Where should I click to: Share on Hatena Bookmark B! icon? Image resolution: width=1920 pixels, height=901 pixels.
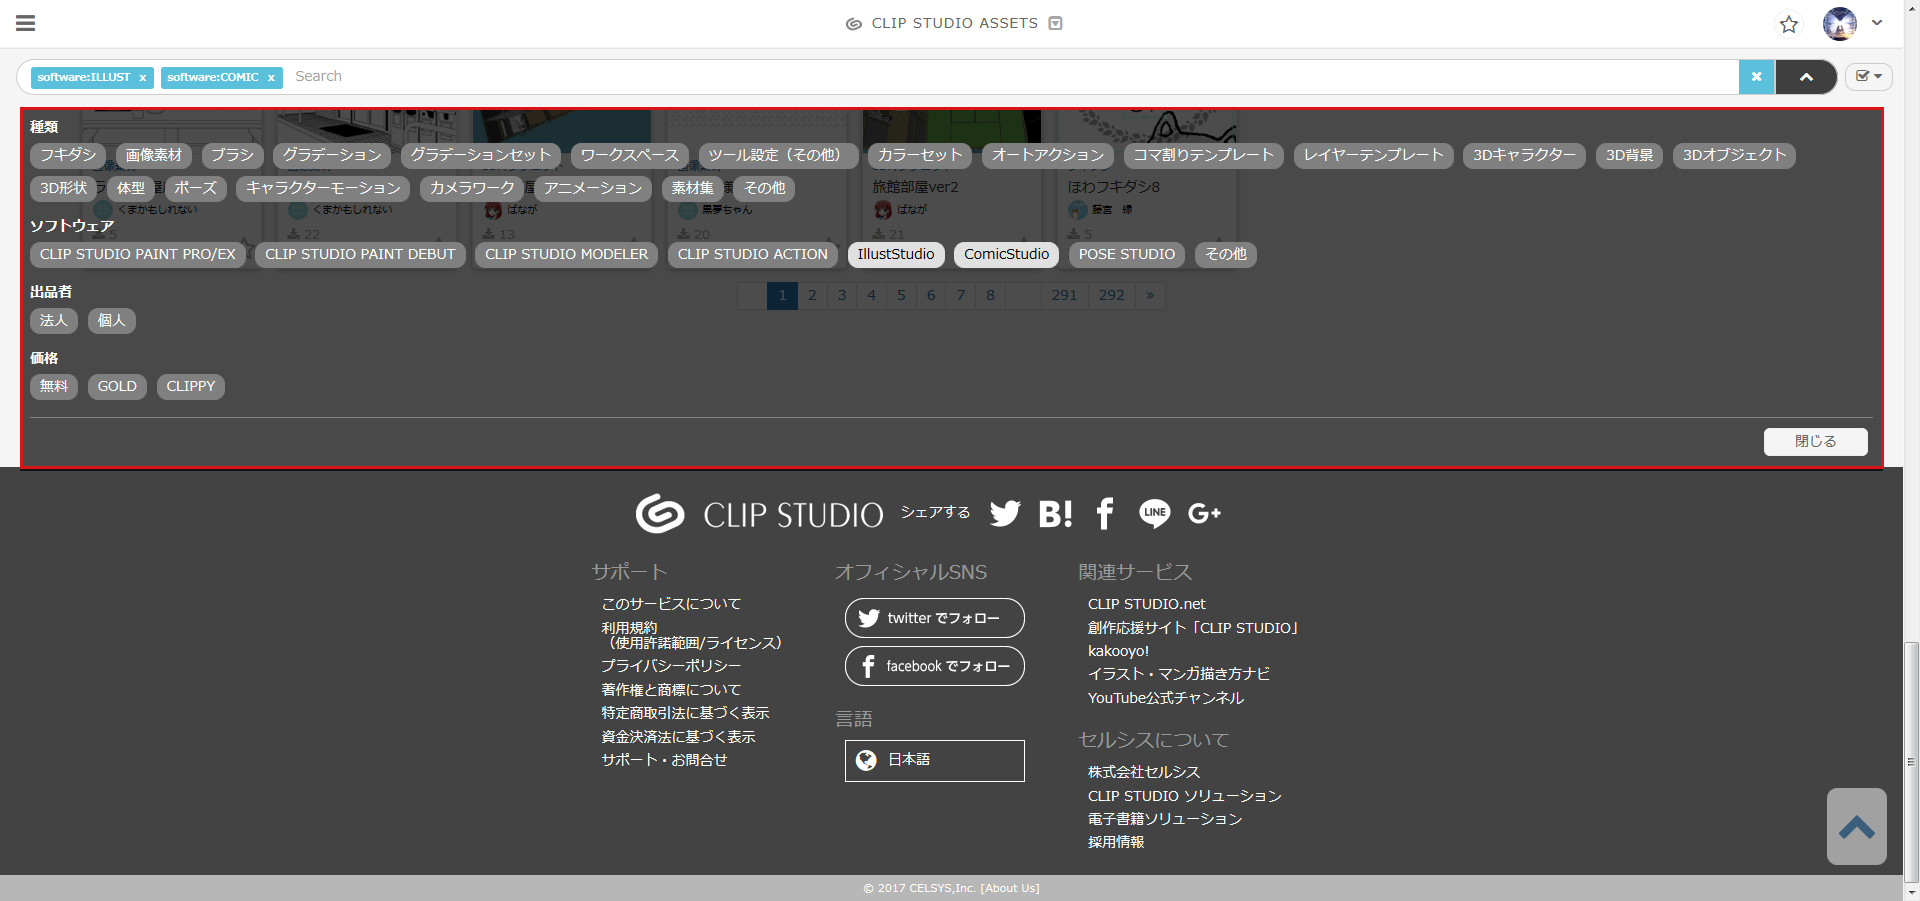[1055, 513]
